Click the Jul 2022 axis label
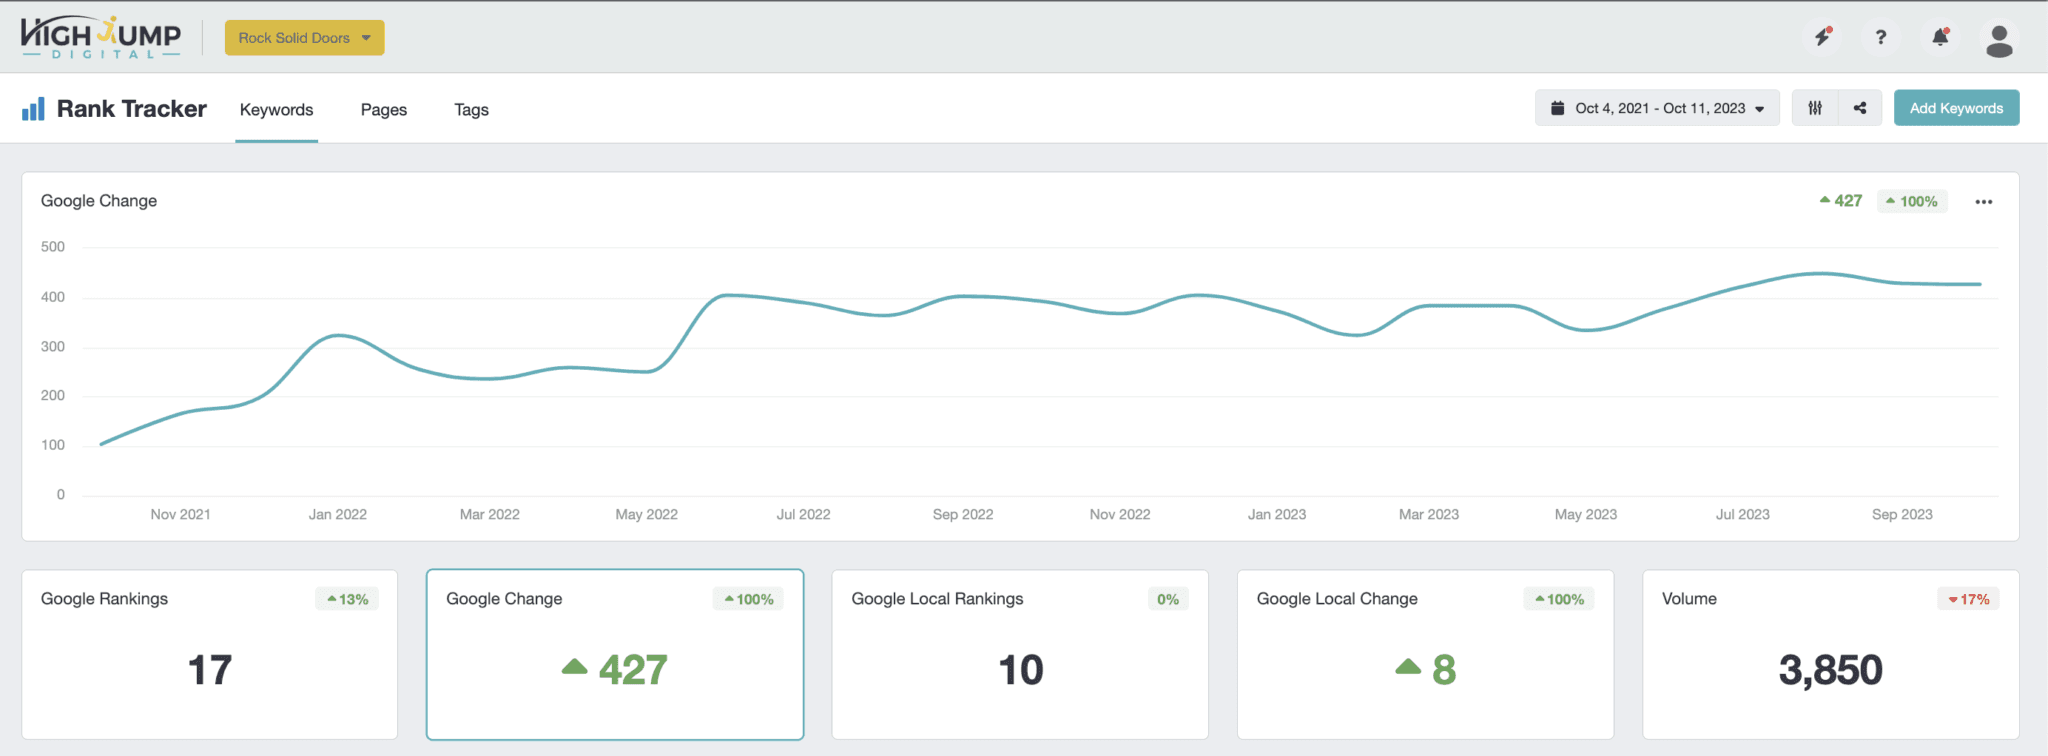The width and height of the screenshot is (2048, 756). click(803, 514)
